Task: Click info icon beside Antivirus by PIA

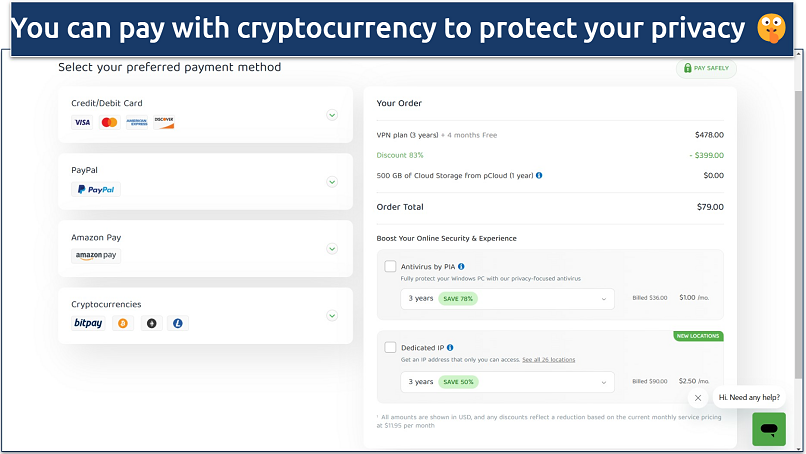Action: (x=461, y=266)
